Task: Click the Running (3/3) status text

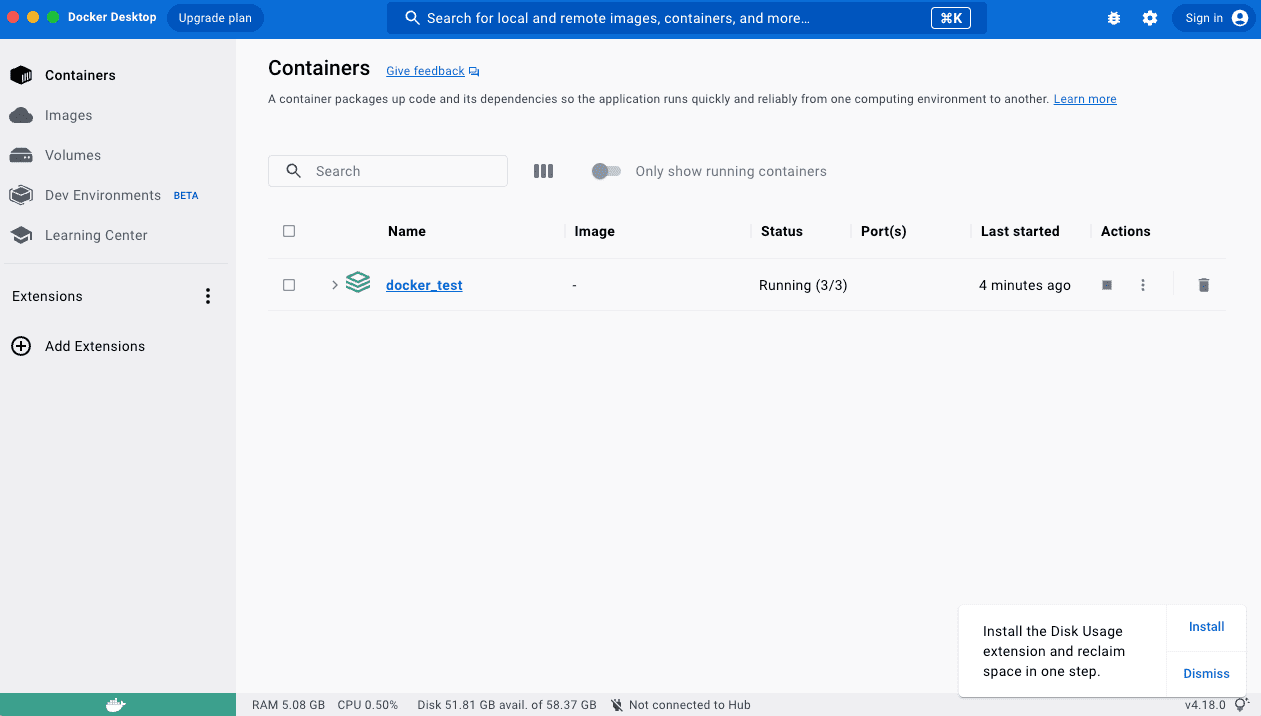Action: pos(803,285)
